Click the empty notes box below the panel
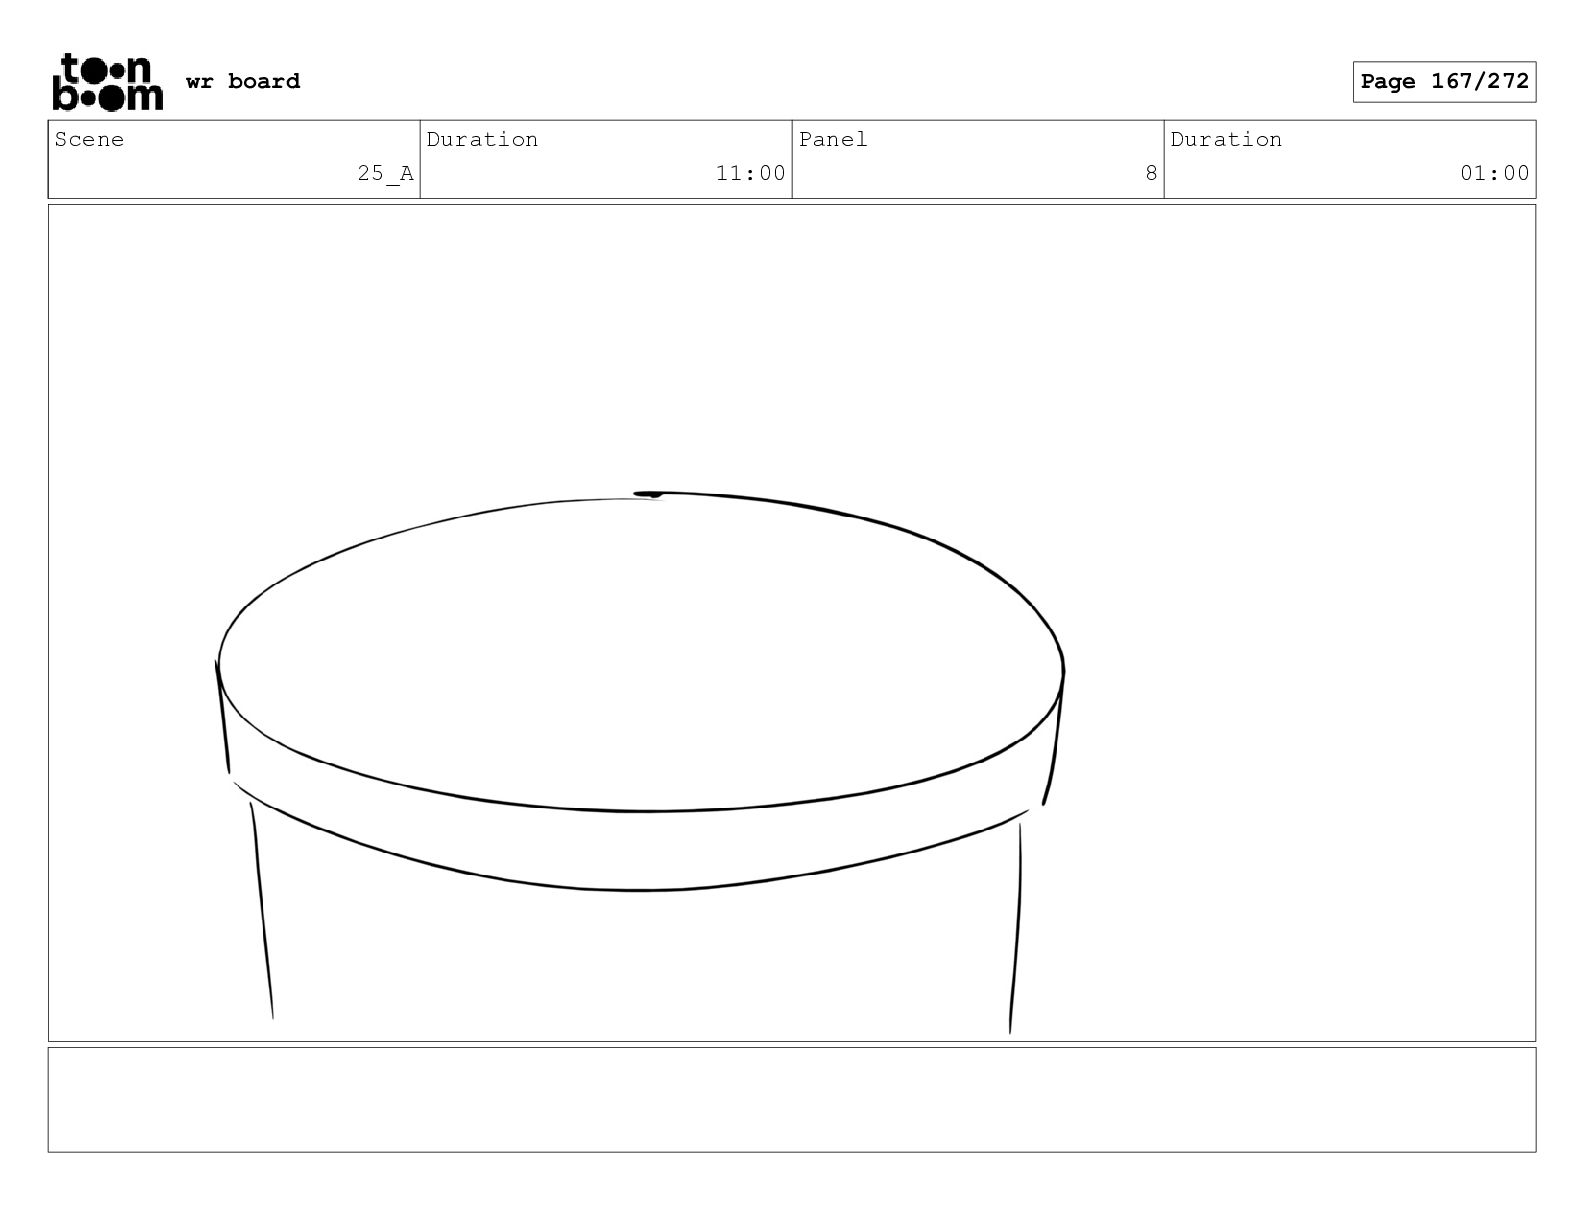The width and height of the screenshot is (1584, 1224). point(792,1100)
